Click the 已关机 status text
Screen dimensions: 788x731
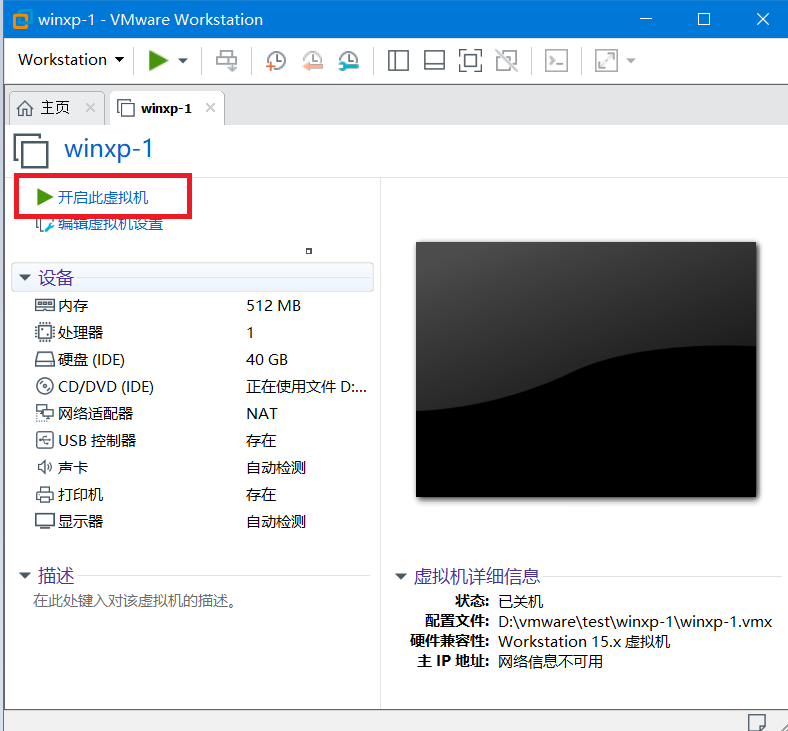(521, 601)
